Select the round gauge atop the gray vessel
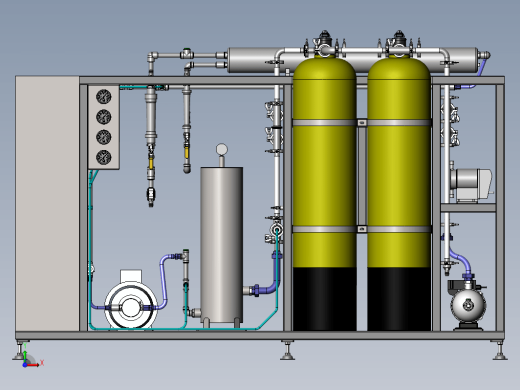This screenshot has width=520, height=390. click(x=222, y=150)
